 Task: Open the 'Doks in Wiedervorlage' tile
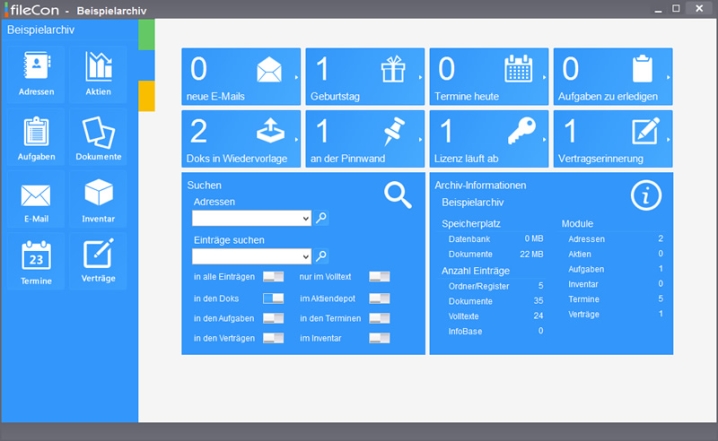[x=241, y=139]
